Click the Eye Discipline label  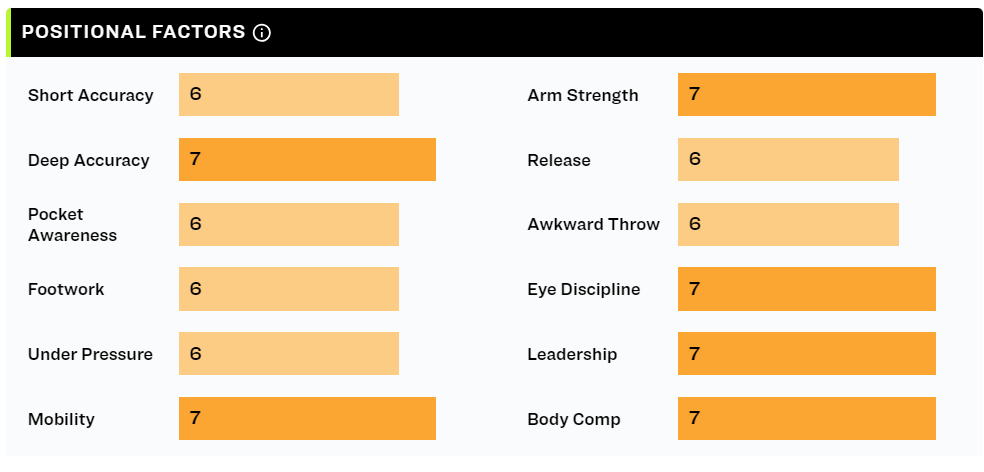tap(584, 289)
